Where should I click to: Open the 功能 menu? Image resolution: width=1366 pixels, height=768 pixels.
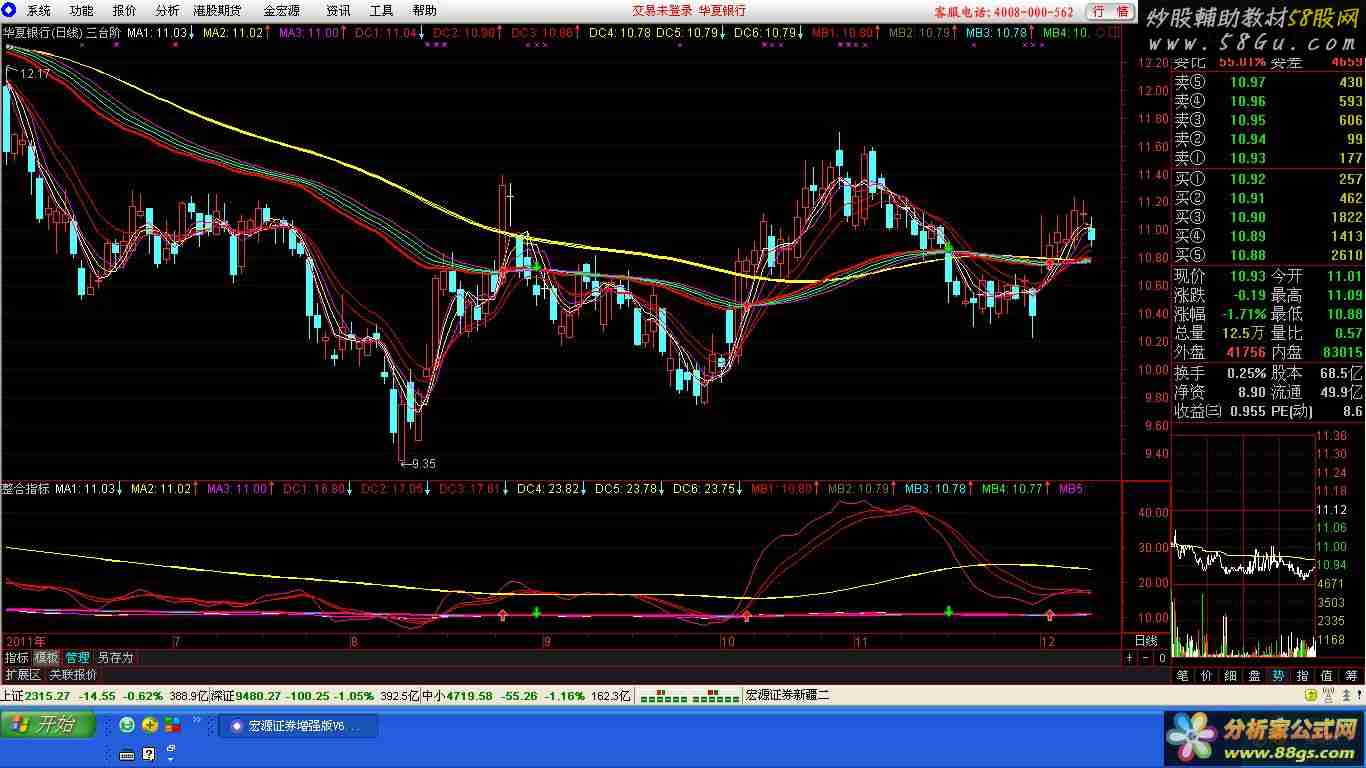click(x=82, y=11)
